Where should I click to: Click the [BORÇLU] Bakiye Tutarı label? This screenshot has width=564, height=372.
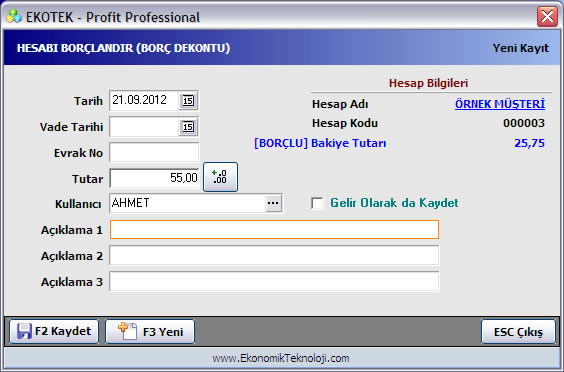pos(320,143)
